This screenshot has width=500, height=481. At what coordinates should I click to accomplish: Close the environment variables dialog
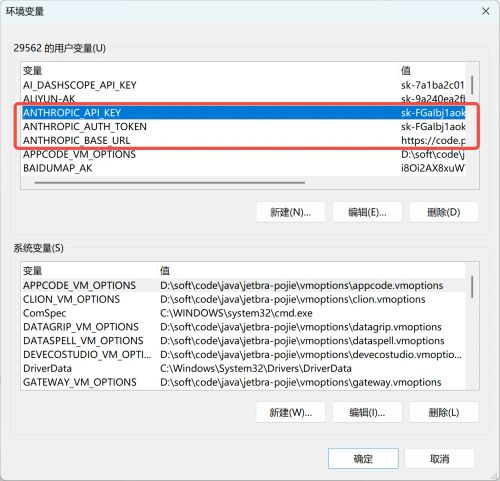pyautogui.click(x=486, y=11)
